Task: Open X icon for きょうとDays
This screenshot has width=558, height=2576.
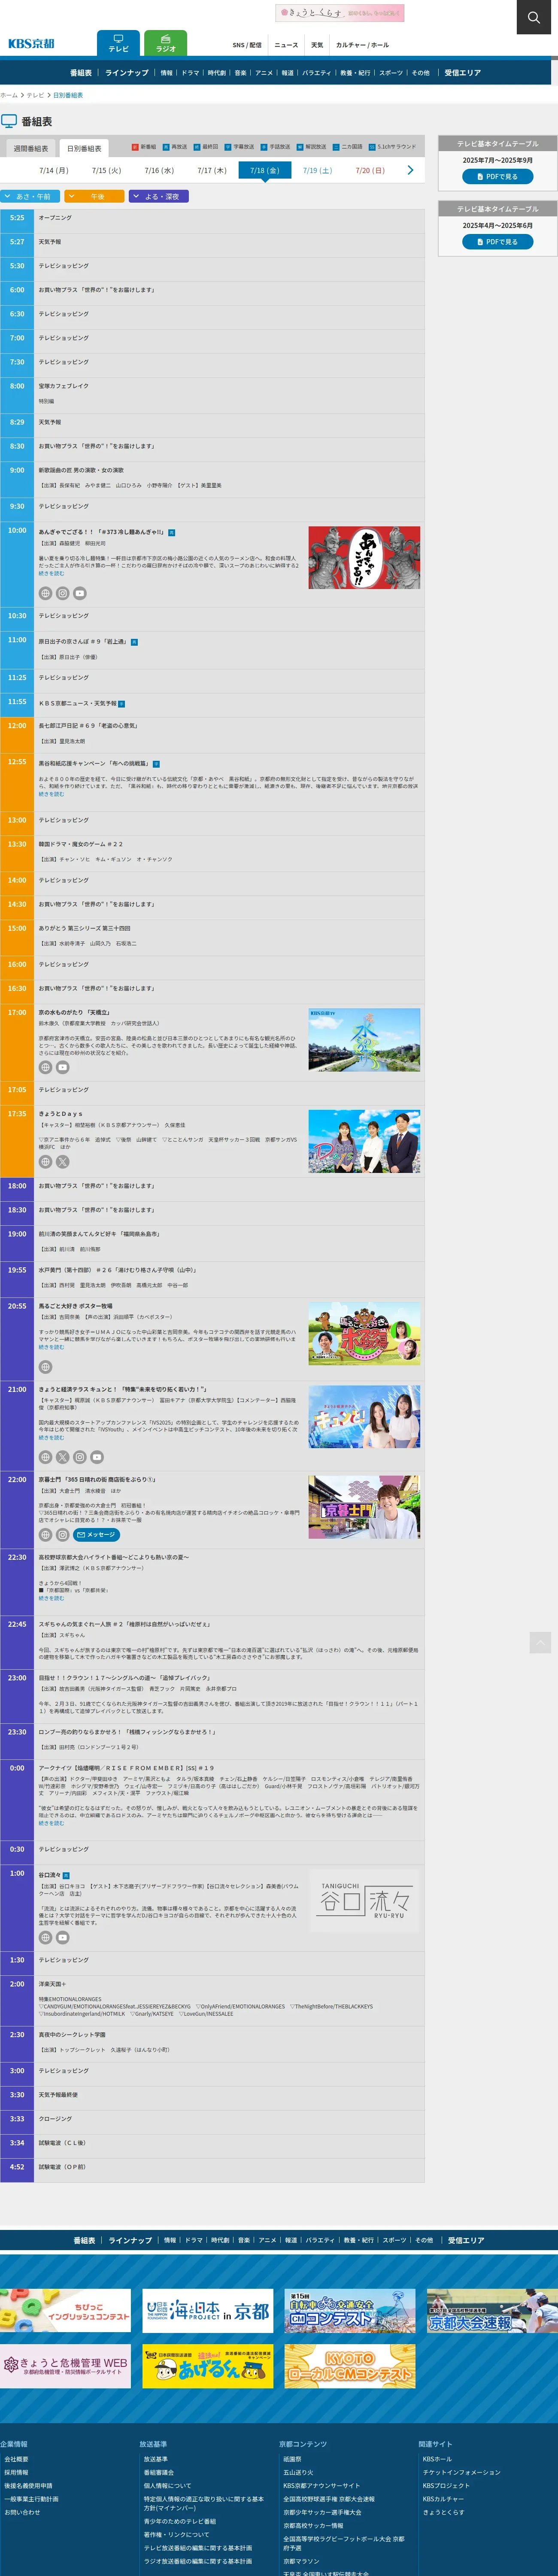Action: (62, 1162)
